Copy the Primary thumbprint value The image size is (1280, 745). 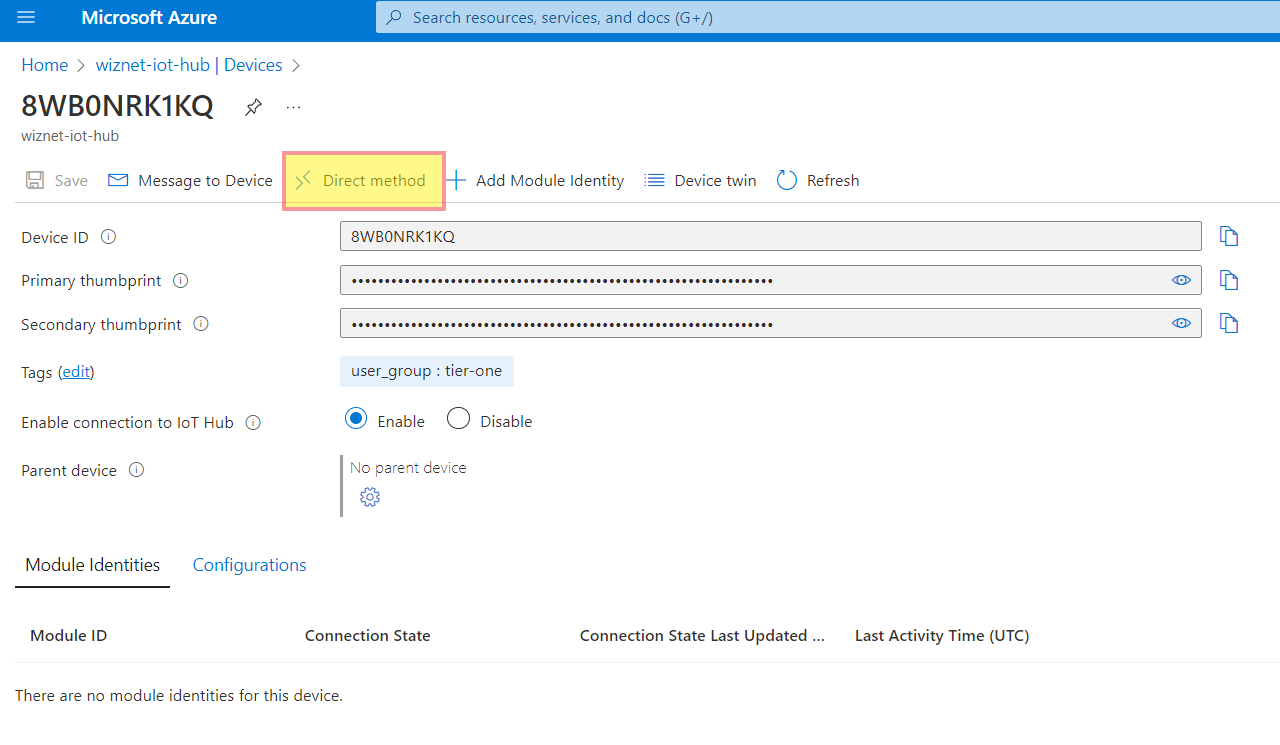(1228, 280)
